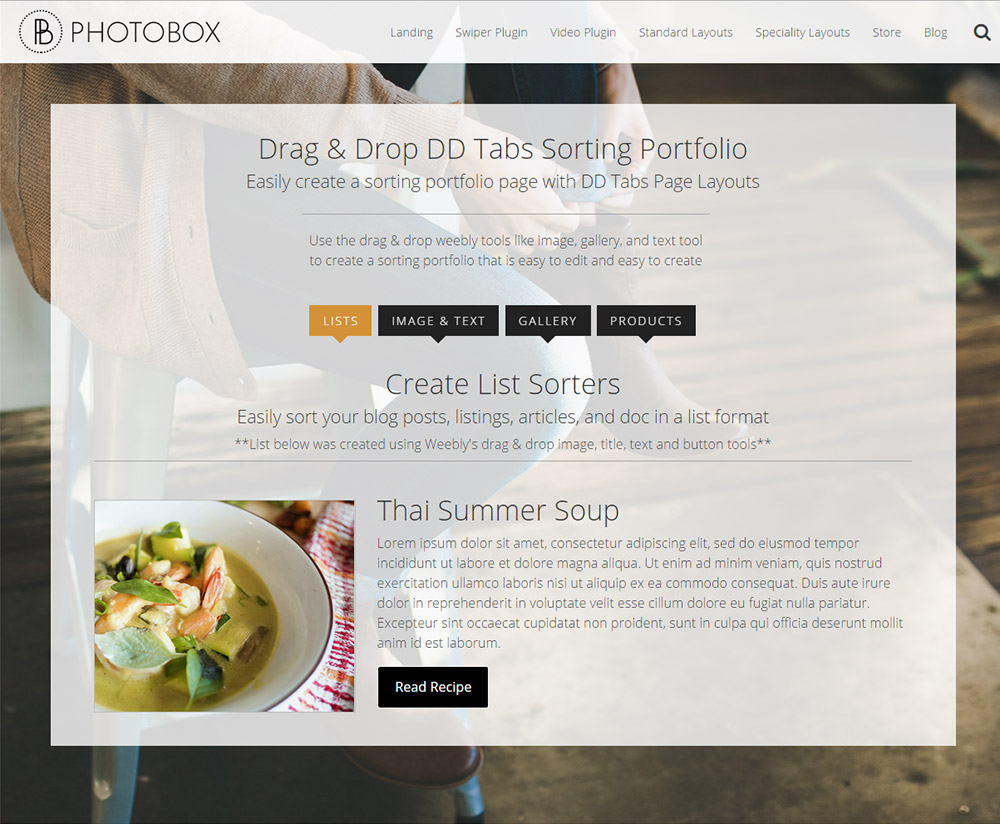Screen dimensions: 1000x824
Task: Click the Drag & Drop DD Tabs heading
Action: point(503,149)
